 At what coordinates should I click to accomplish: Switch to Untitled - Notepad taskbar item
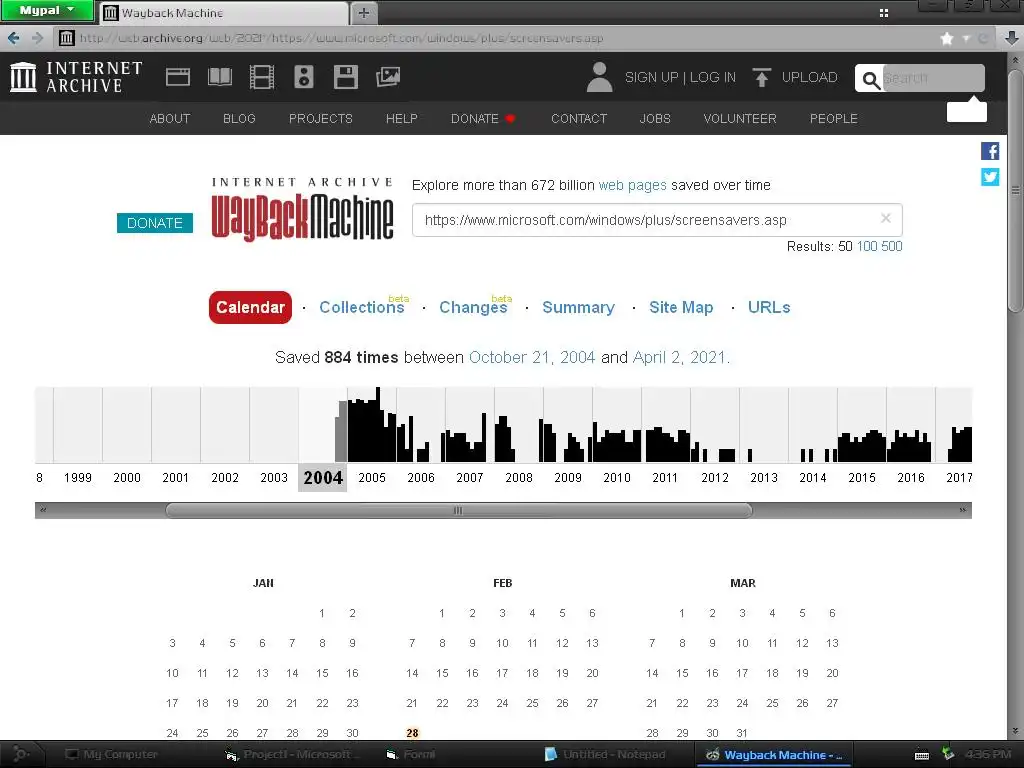605,754
